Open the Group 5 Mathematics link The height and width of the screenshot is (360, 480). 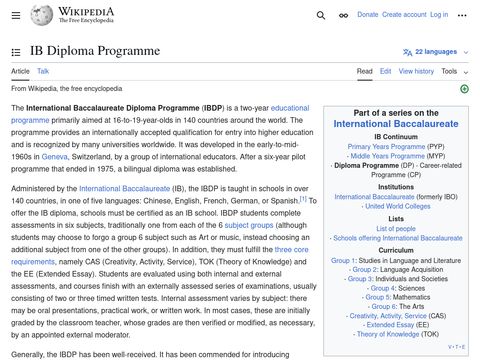click(x=378, y=297)
